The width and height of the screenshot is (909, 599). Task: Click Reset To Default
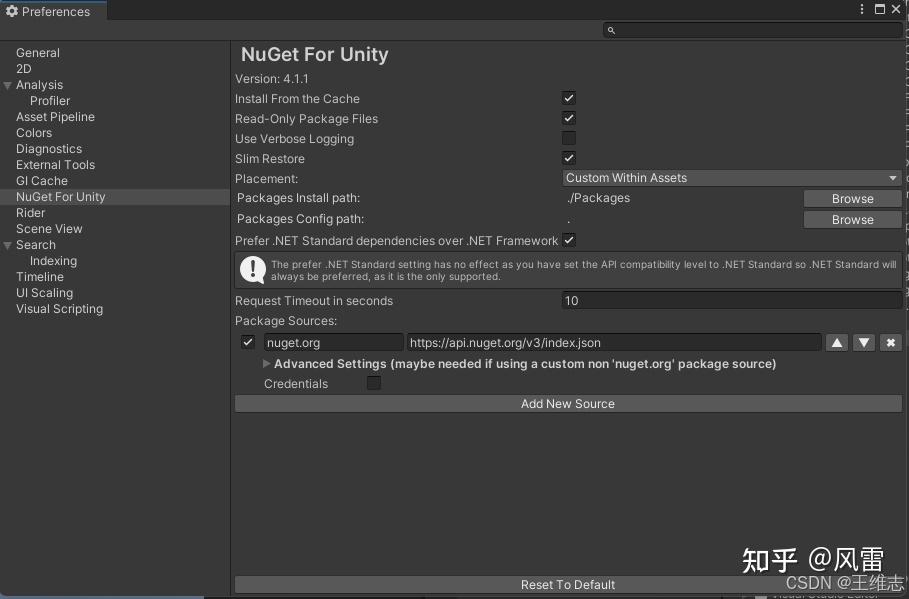click(x=568, y=584)
